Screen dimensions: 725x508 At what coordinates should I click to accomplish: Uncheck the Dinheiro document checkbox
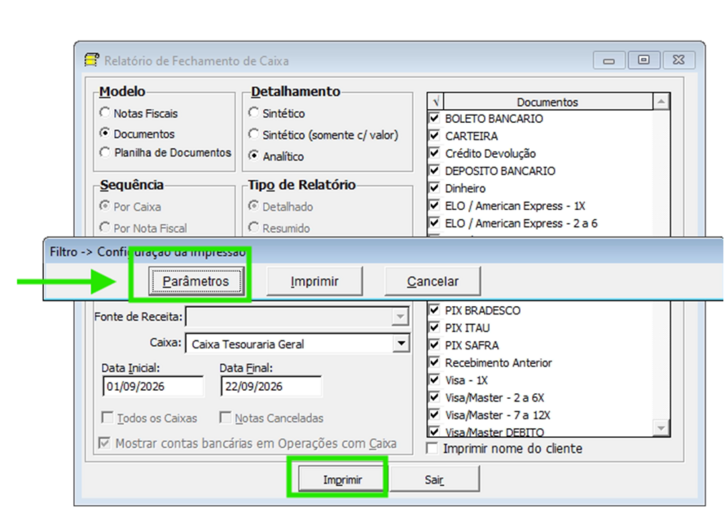pyautogui.click(x=434, y=188)
